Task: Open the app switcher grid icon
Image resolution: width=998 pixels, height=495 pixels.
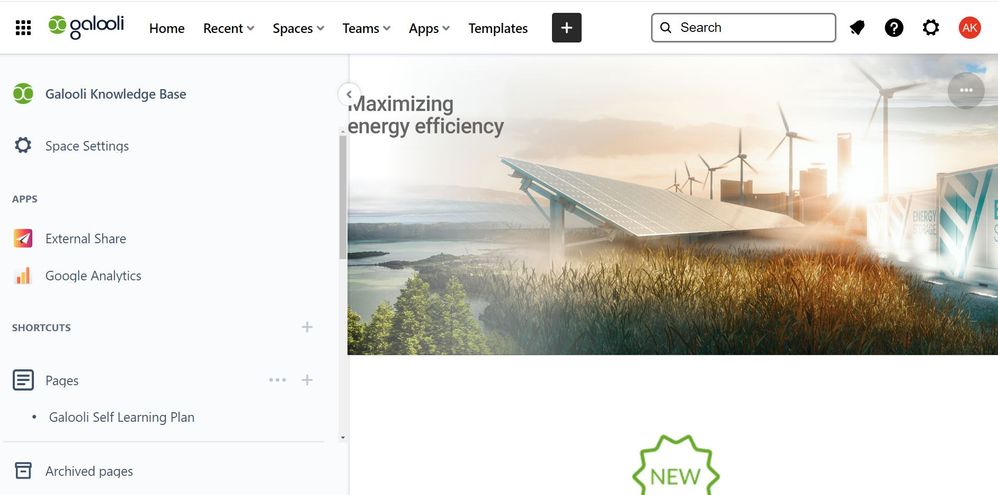Action: pos(23,28)
